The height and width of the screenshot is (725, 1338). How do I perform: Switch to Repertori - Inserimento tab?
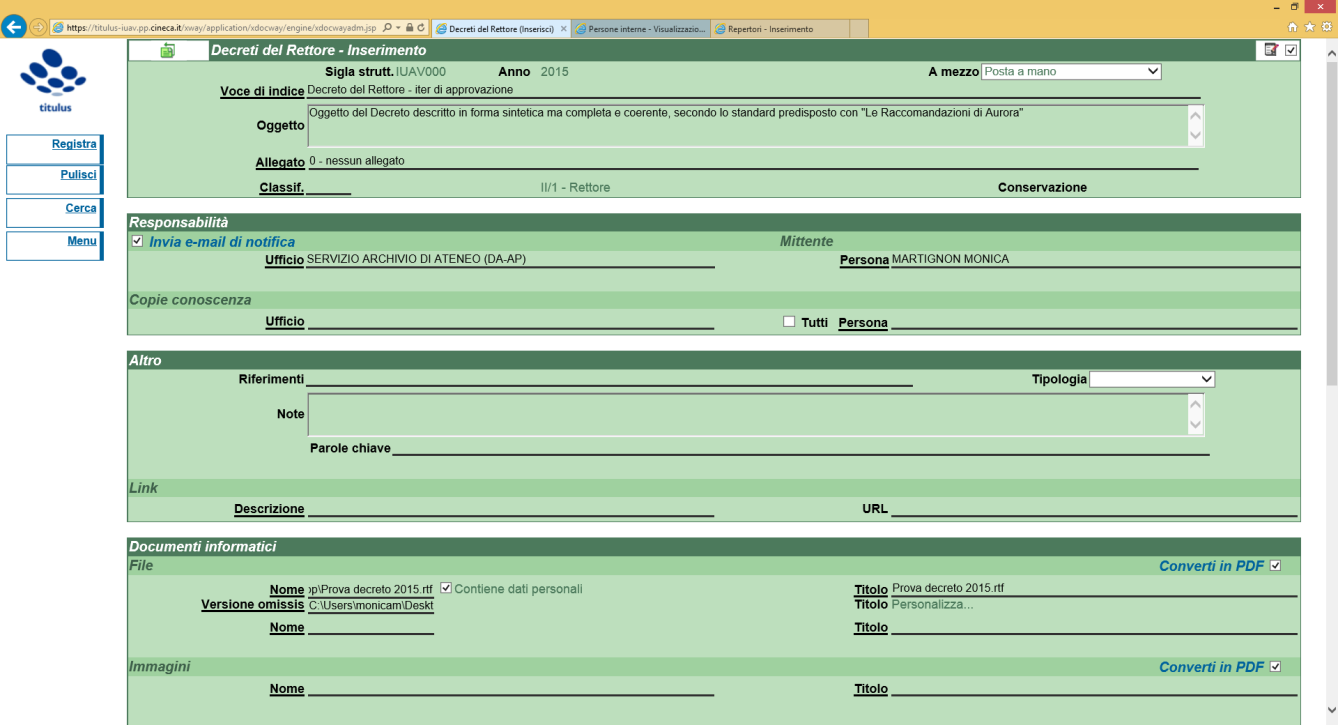click(779, 29)
